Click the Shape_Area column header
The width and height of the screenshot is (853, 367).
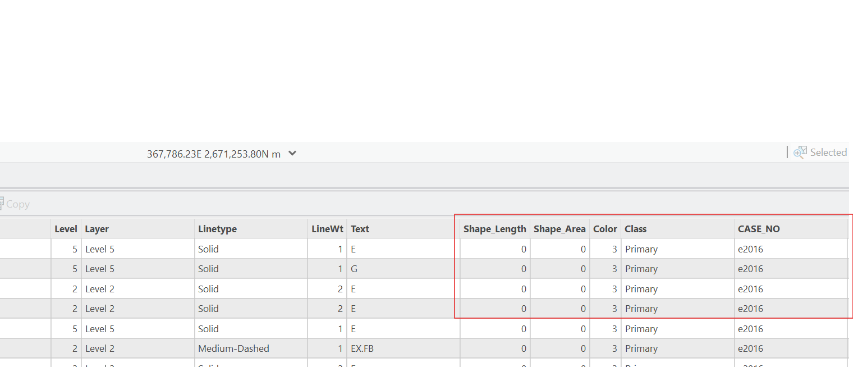coord(560,229)
